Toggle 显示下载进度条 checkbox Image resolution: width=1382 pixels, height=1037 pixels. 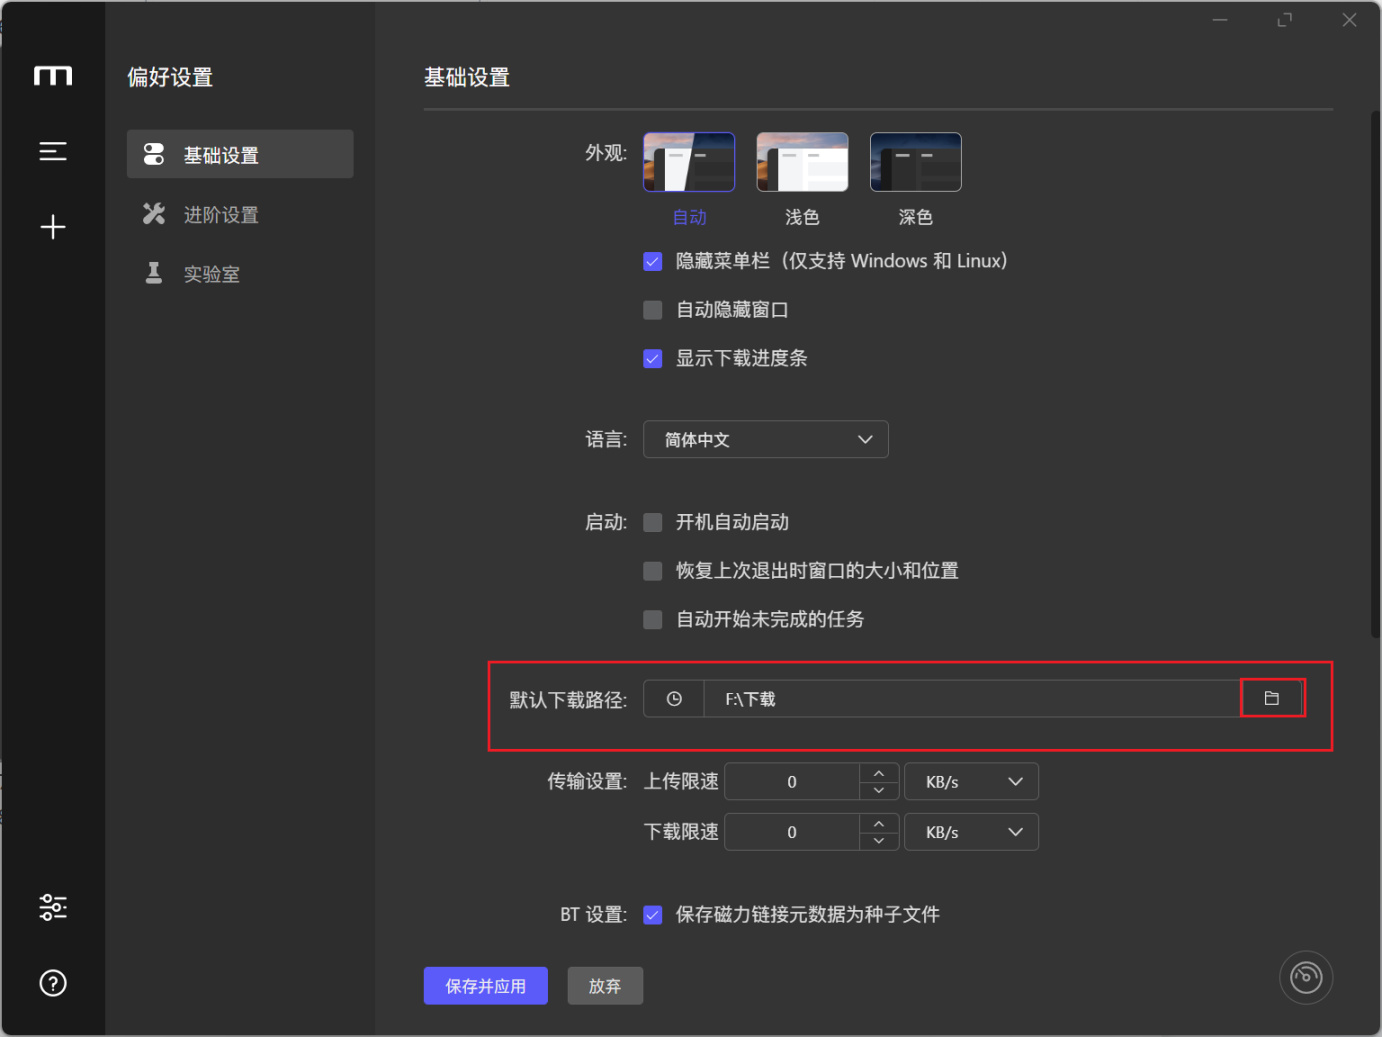pos(653,358)
